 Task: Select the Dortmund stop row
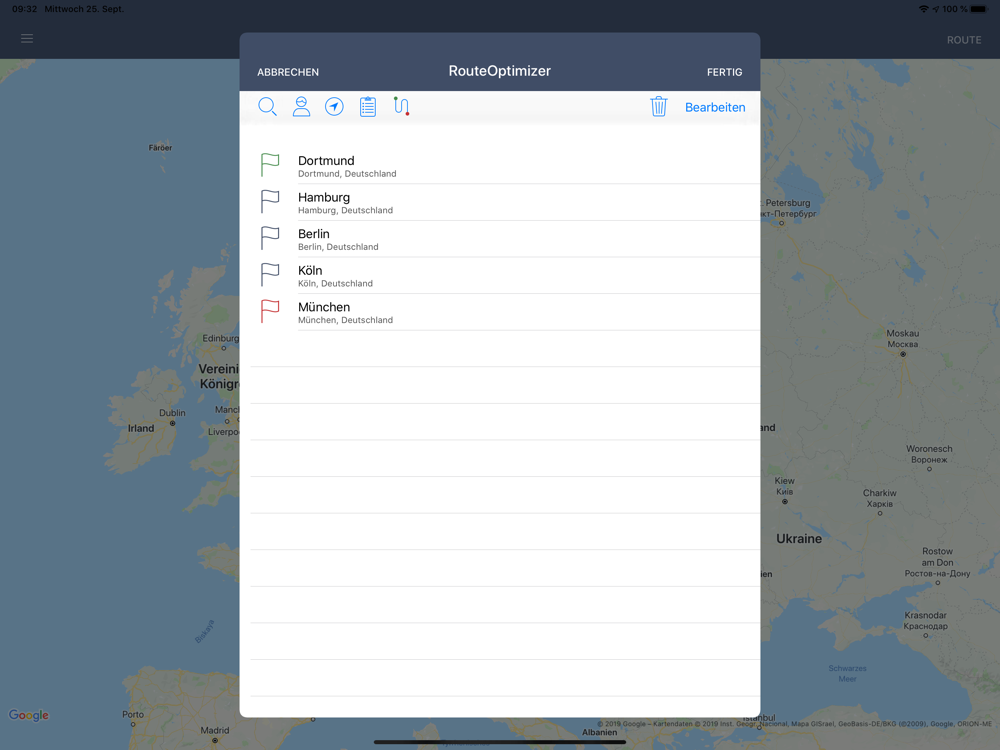[x=500, y=166]
